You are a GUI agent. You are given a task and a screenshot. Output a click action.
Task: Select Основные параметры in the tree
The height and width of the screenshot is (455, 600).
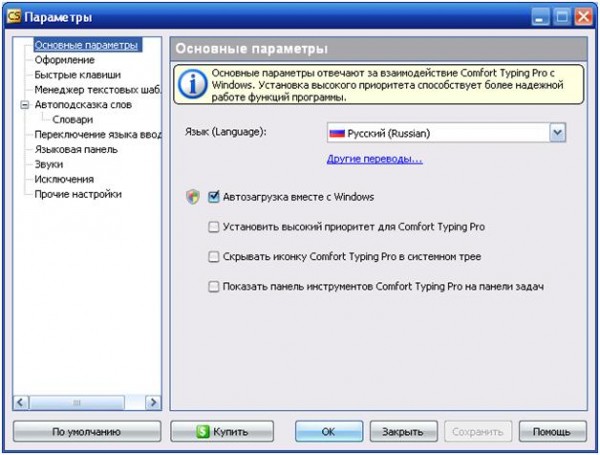pos(86,45)
